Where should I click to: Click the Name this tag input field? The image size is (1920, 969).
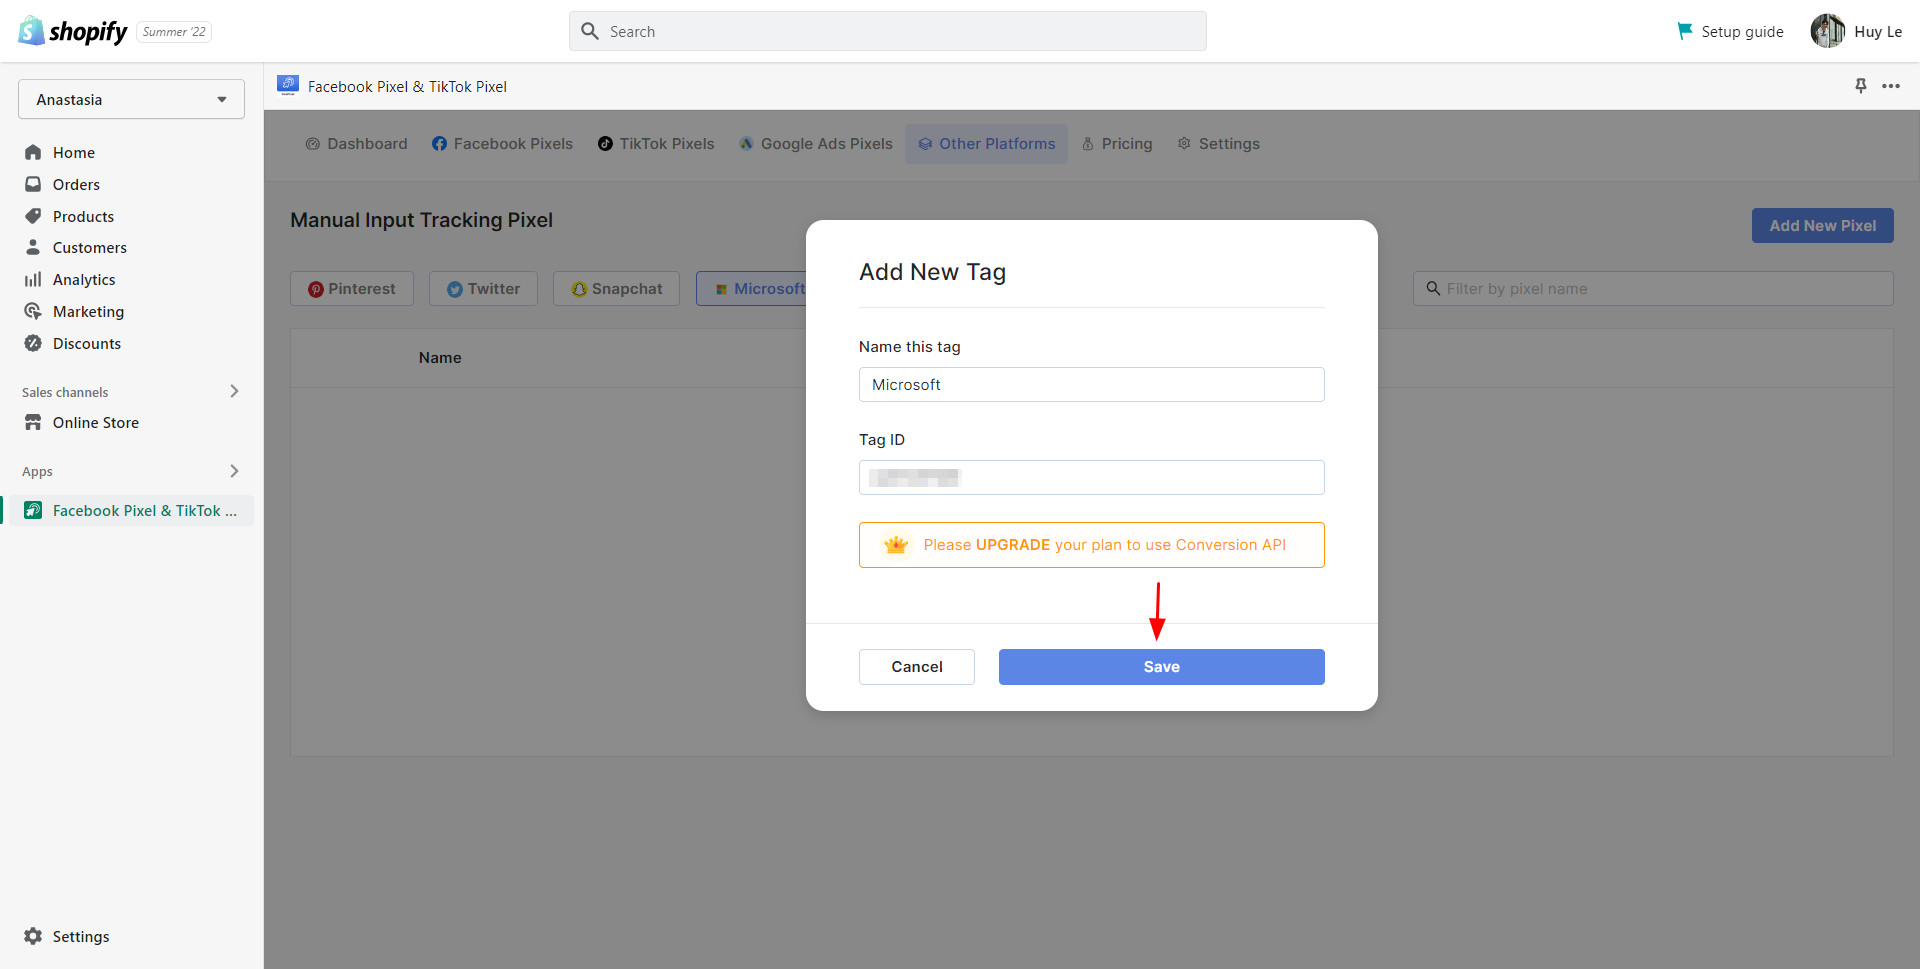click(1091, 384)
